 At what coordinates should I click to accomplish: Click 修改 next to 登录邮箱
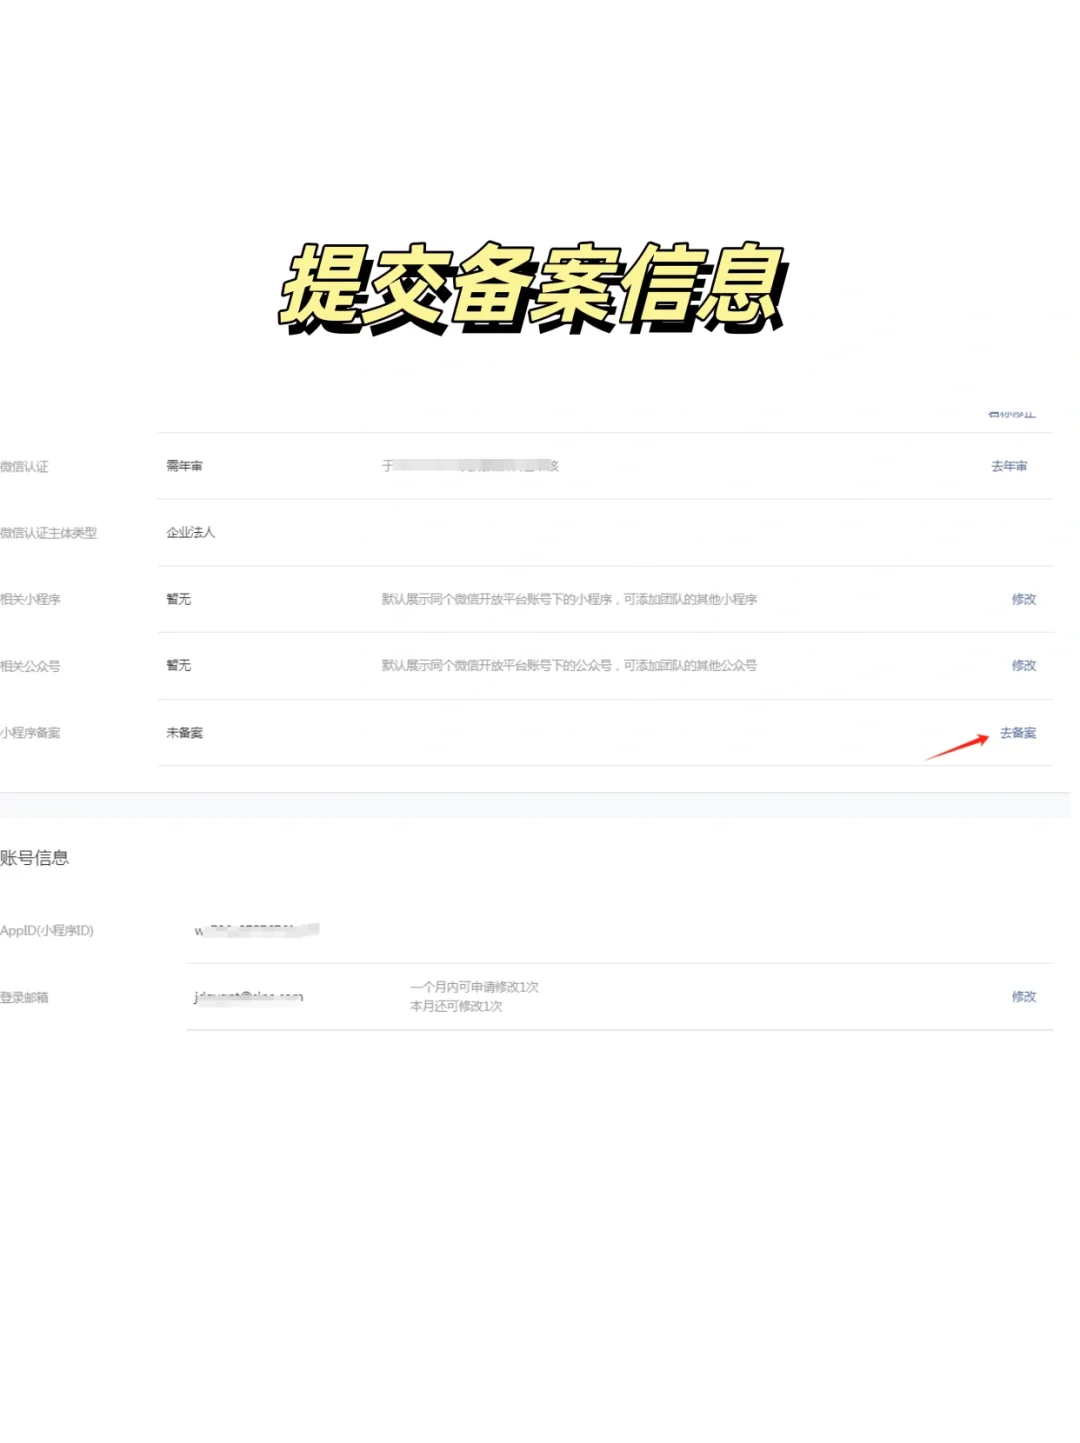pyautogui.click(x=1023, y=997)
